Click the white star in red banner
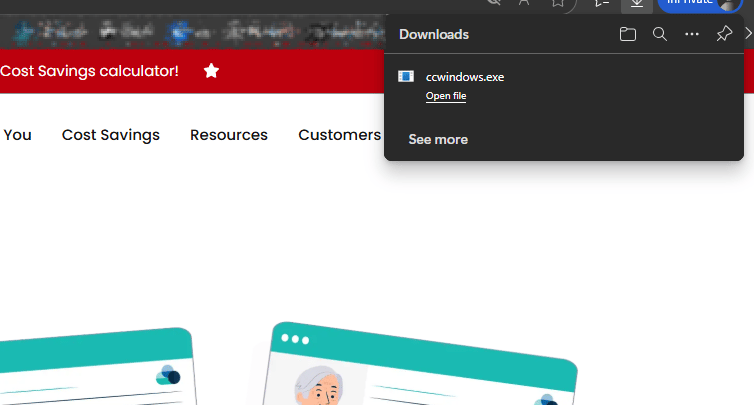The height and width of the screenshot is (405, 754). 211,71
